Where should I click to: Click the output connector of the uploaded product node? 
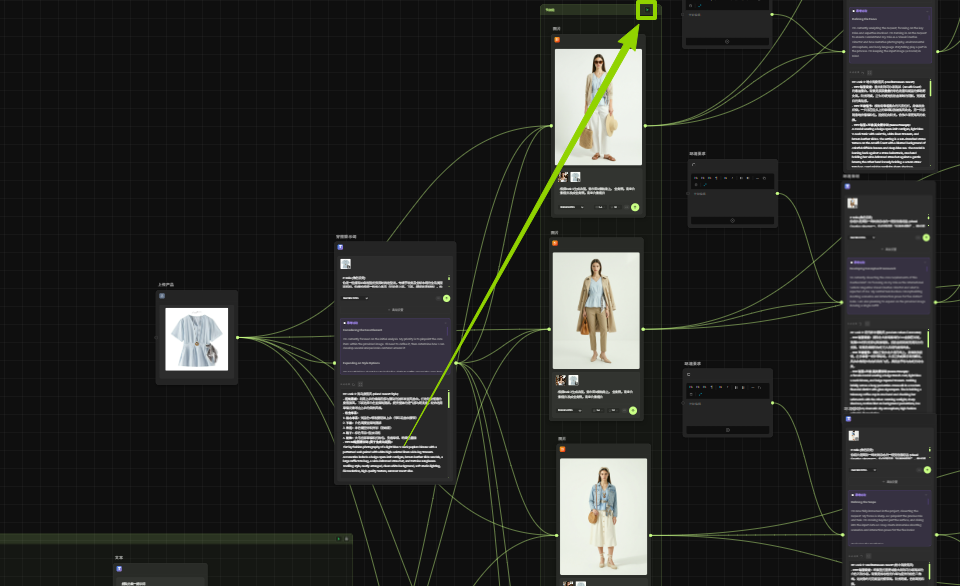coord(238,337)
